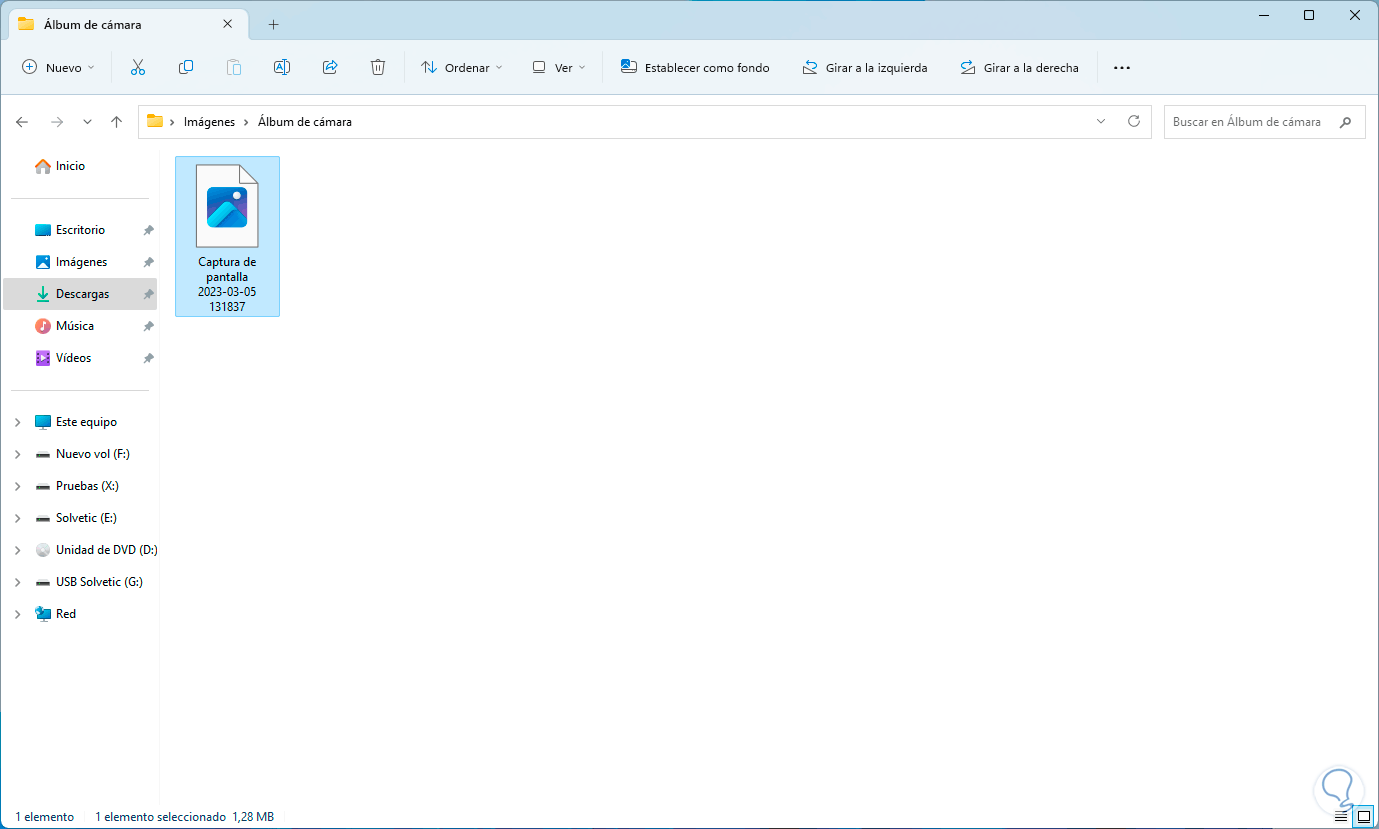Click Girar a la derecha
The image size is (1379, 829).
(1019, 68)
